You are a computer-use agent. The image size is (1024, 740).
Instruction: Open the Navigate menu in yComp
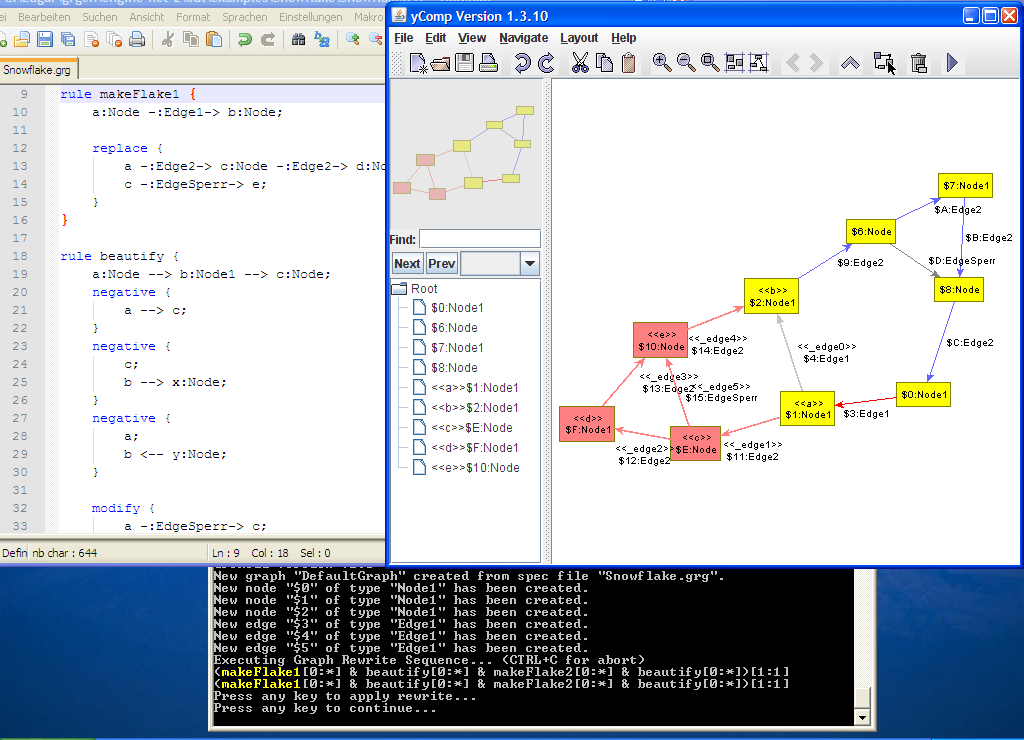coord(524,38)
